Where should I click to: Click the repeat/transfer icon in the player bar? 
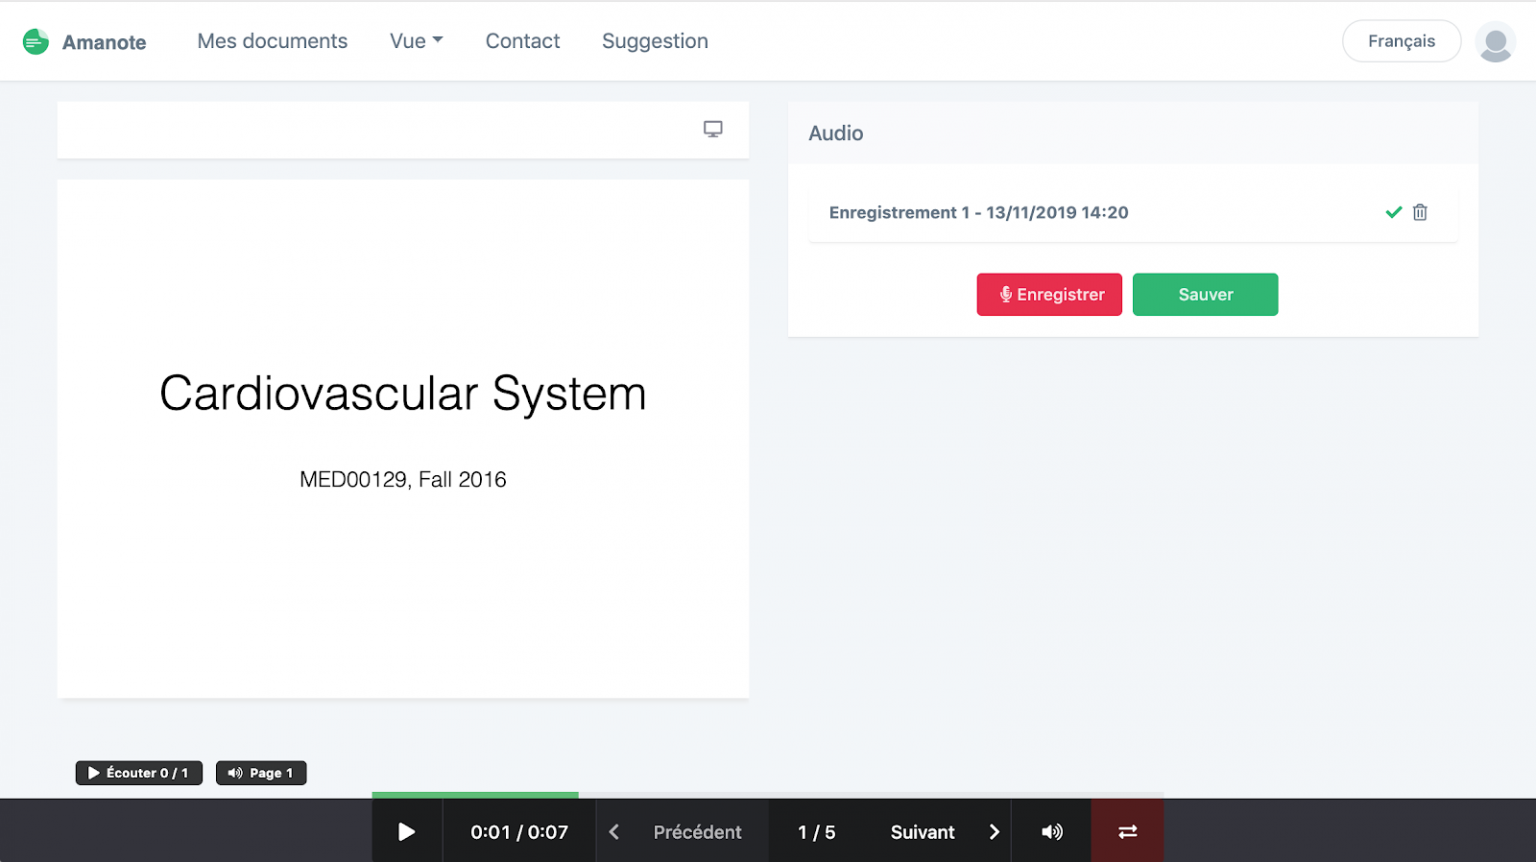[x=1127, y=831]
